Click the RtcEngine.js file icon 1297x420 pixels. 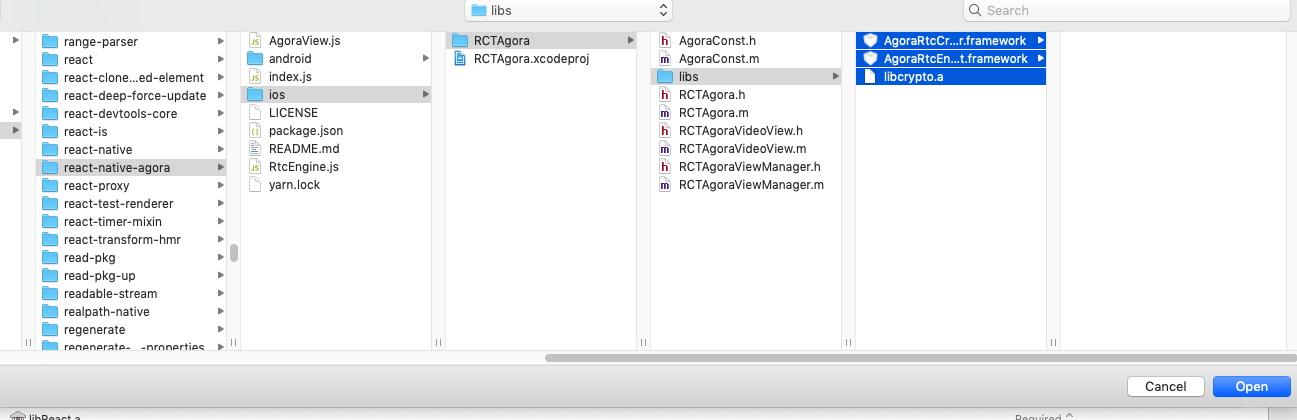click(255, 167)
